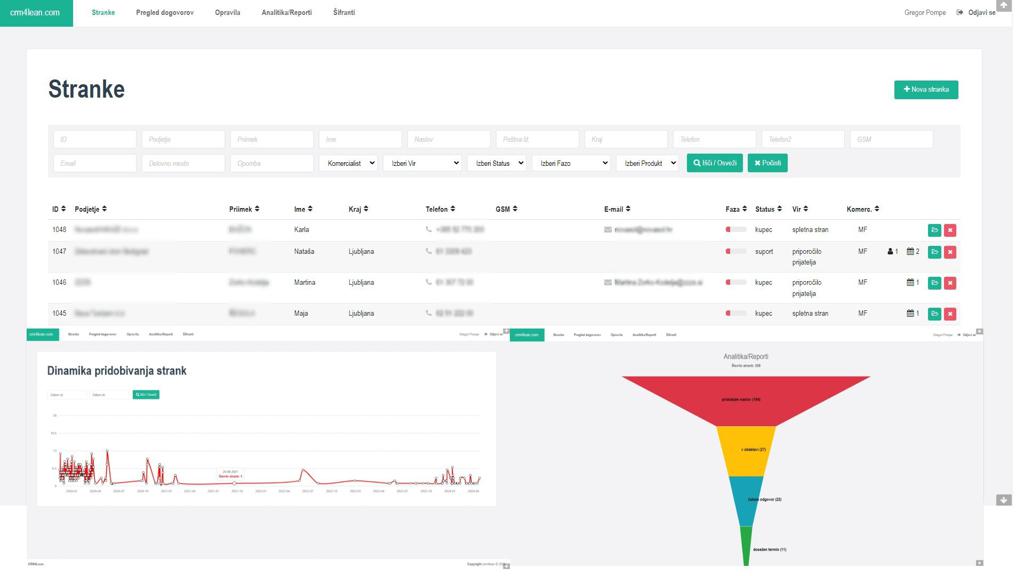Toggle sorting on the Faza column
This screenshot has height=576, width=1024.
click(x=736, y=209)
